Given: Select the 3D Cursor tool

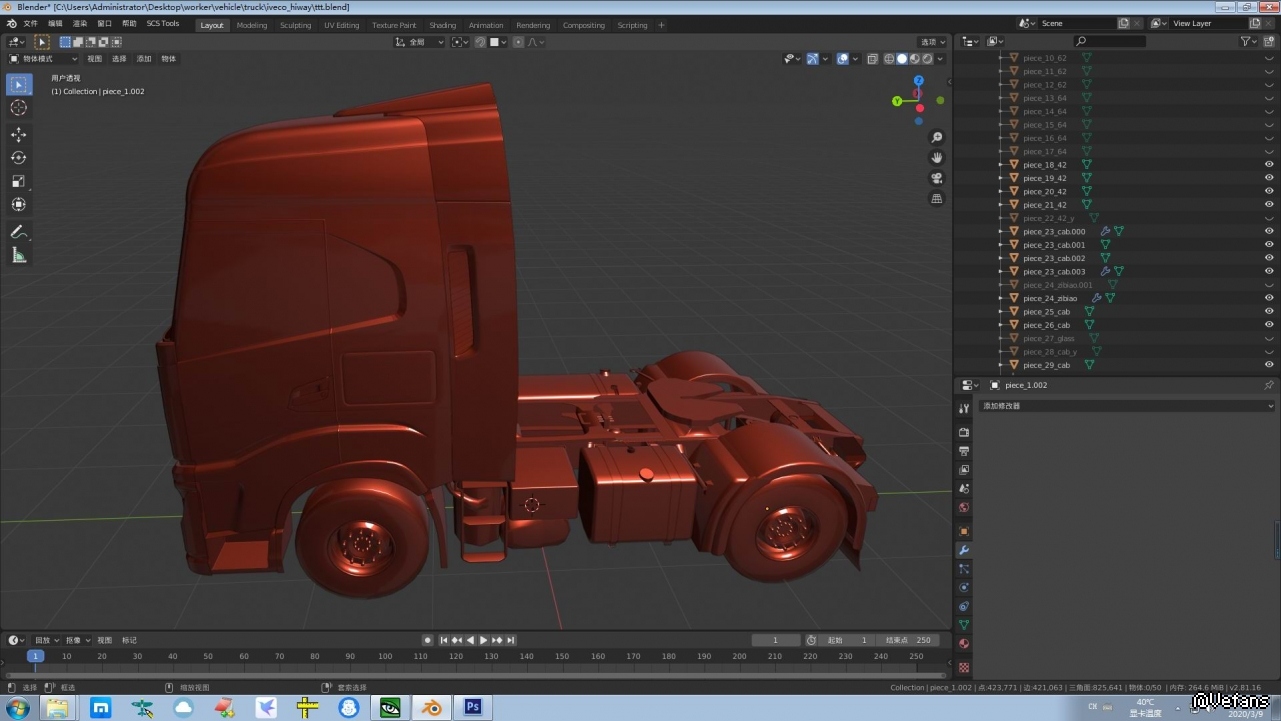Looking at the screenshot, I should coord(19,108).
